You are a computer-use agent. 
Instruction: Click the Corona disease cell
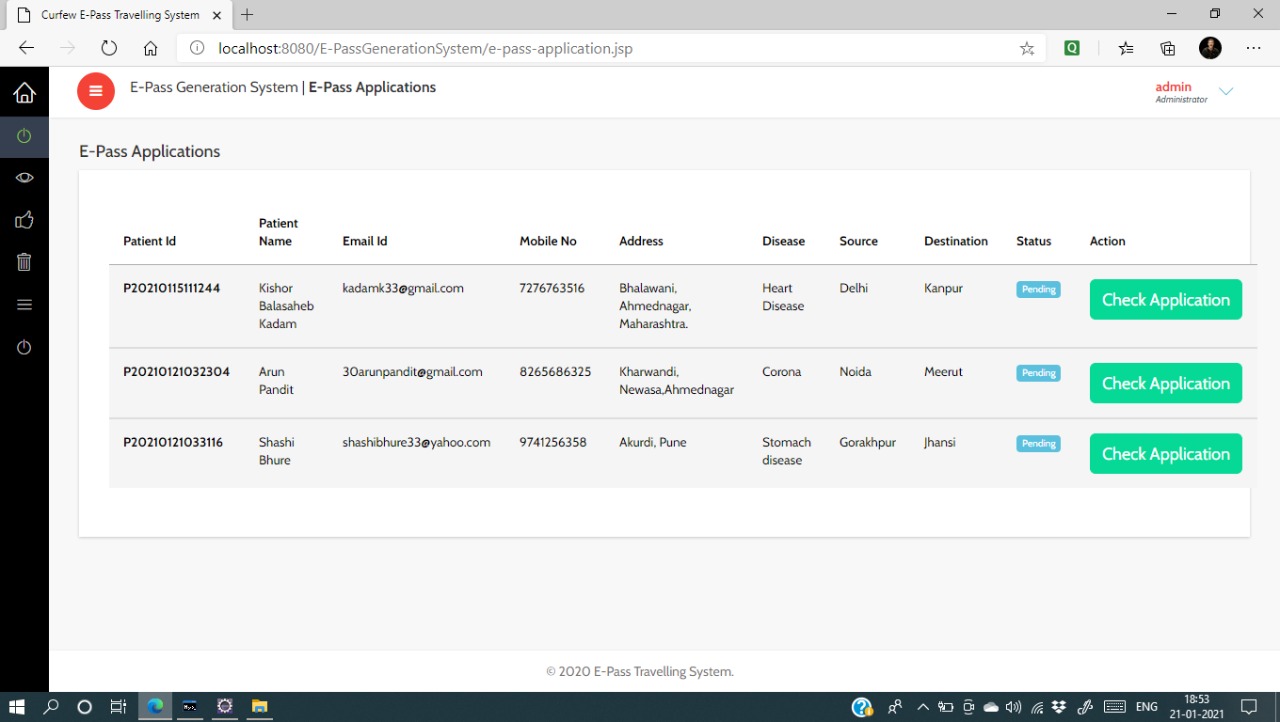pyautogui.click(x=781, y=372)
